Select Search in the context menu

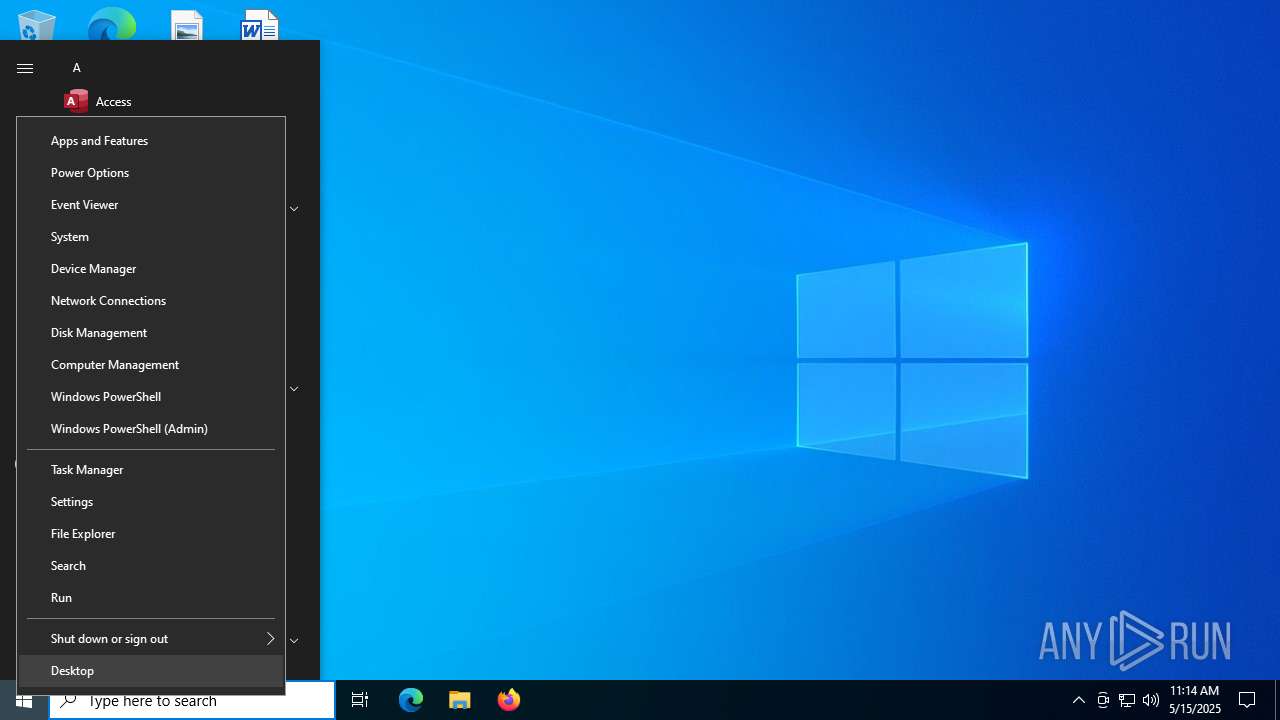(151, 566)
